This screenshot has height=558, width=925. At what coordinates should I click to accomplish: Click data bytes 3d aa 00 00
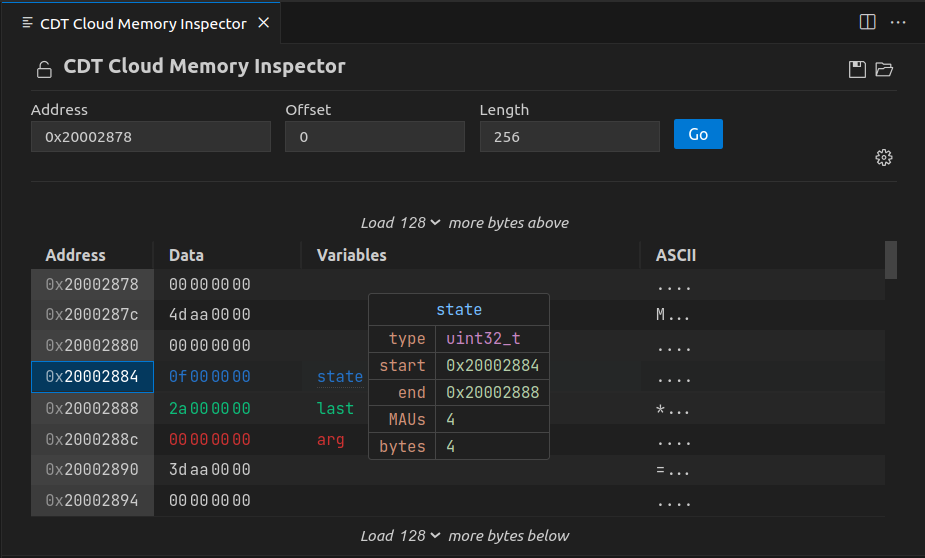pyautogui.click(x=209, y=470)
